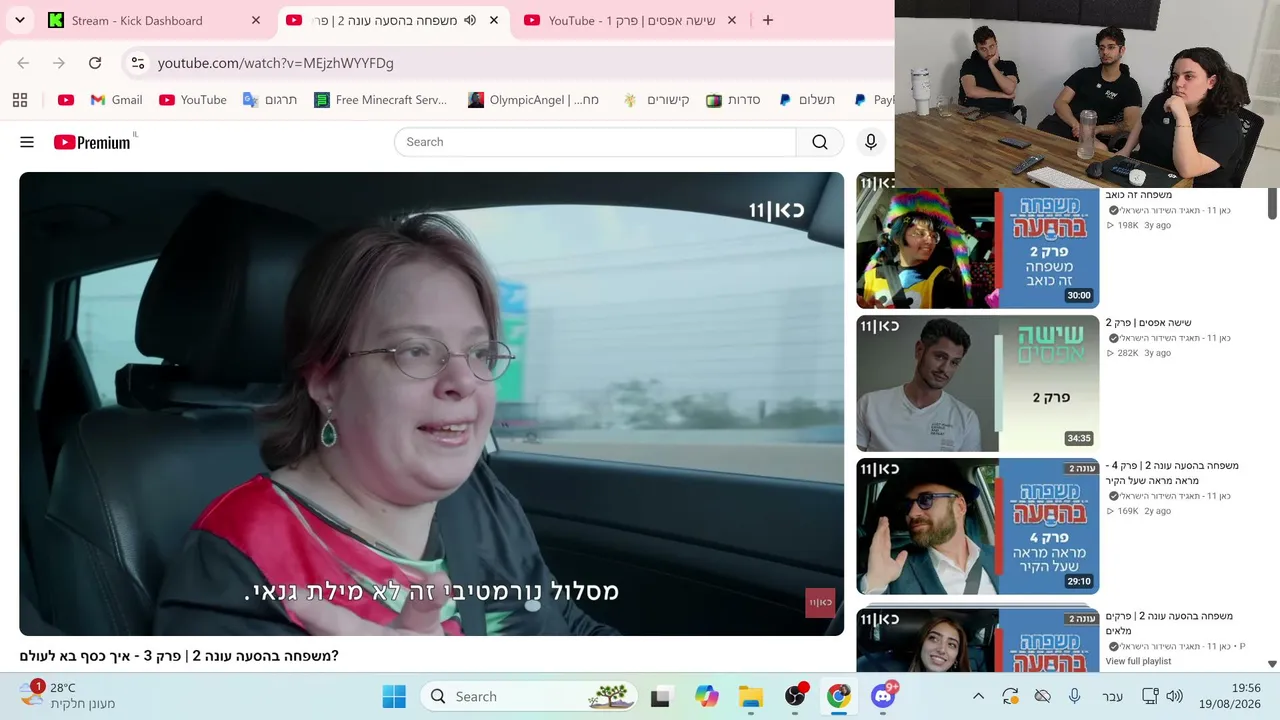
Task: Open the Windows Start menu
Action: tap(394, 697)
